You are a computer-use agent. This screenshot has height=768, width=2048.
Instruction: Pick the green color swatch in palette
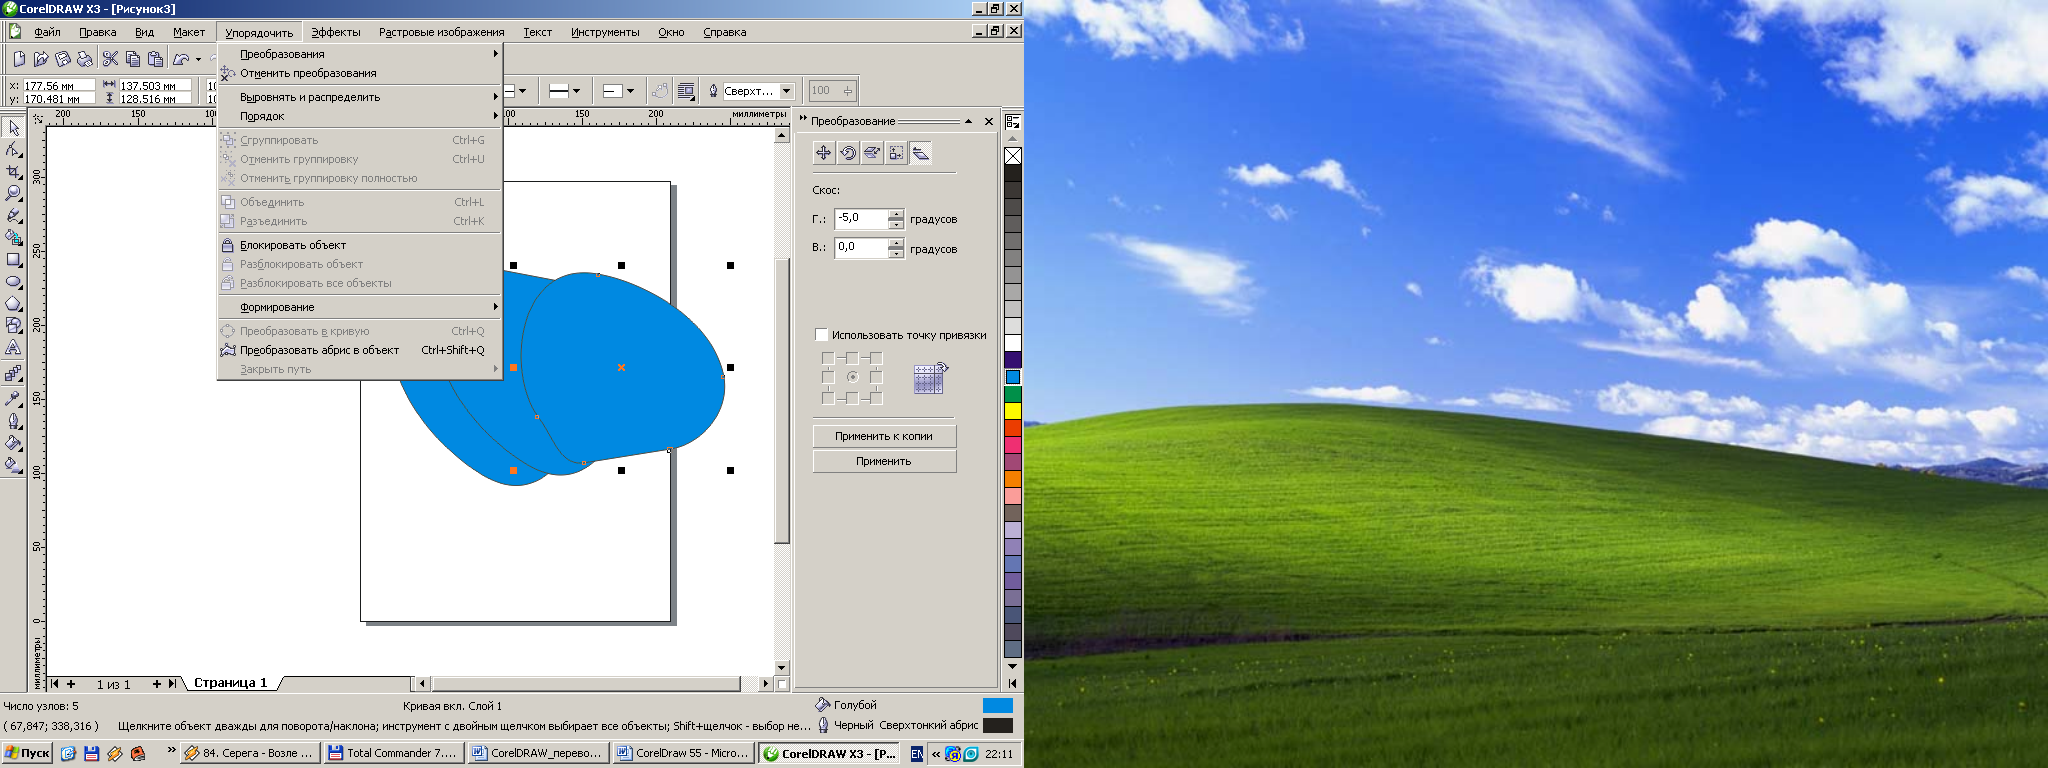1013,394
